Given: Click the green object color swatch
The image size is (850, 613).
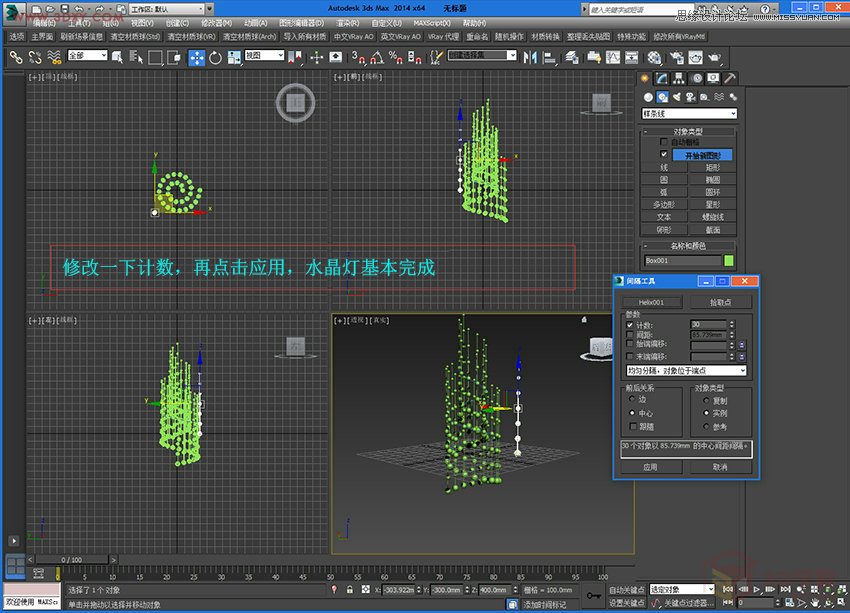Looking at the screenshot, I should (729, 261).
